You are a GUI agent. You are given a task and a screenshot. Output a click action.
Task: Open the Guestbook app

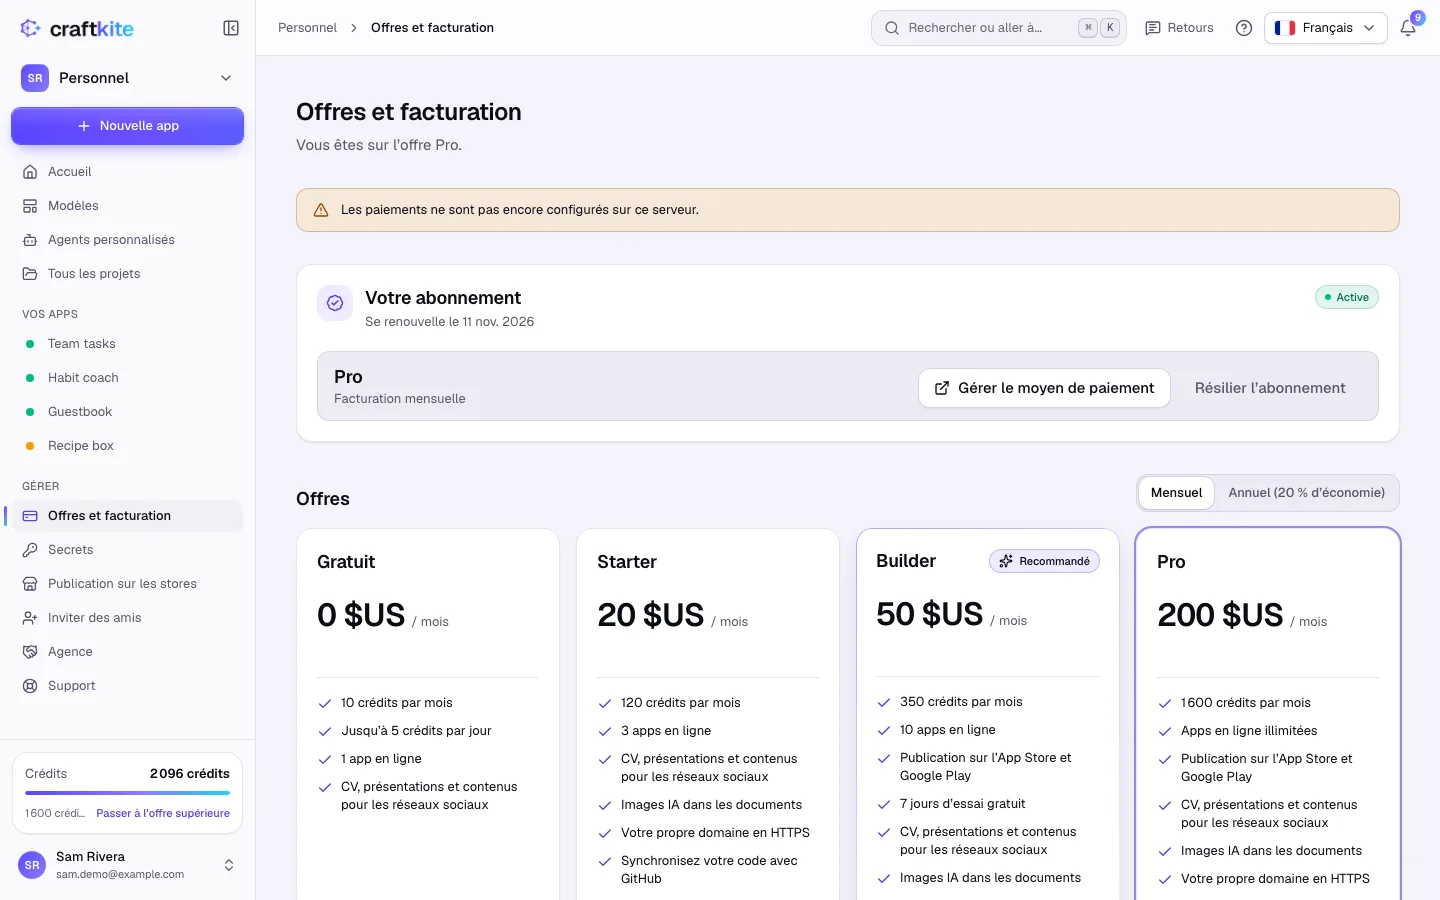[127, 412]
